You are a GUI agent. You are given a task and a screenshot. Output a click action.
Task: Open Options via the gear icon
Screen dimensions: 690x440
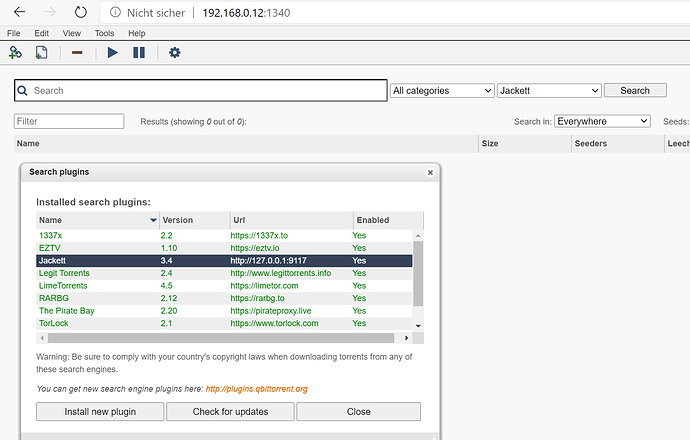175,52
